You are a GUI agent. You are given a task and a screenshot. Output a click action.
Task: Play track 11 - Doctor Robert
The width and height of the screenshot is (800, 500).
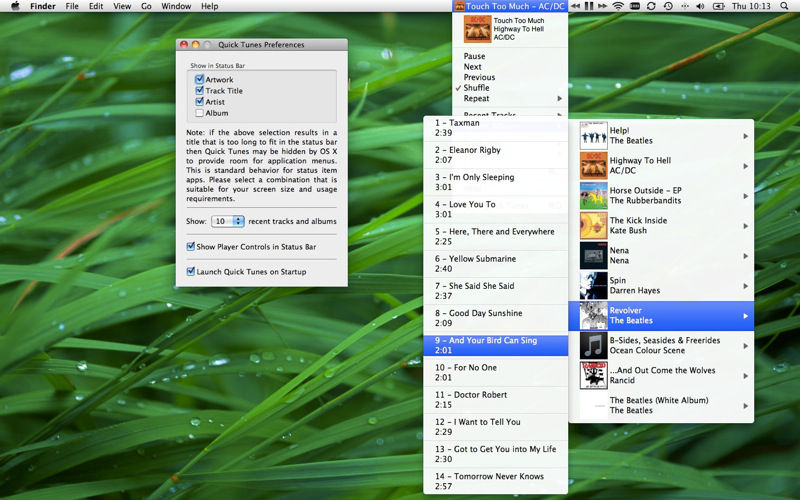pos(495,399)
